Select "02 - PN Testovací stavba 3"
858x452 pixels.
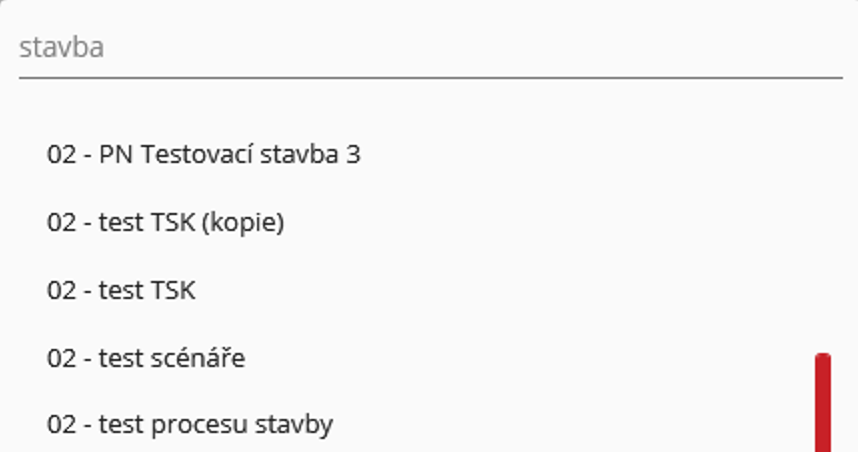pyautogui.click(x=203, y=155)
